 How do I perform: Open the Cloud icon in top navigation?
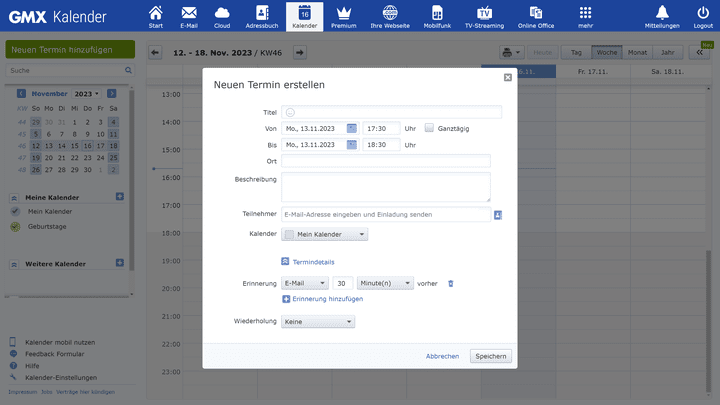(x=222, y=15)
